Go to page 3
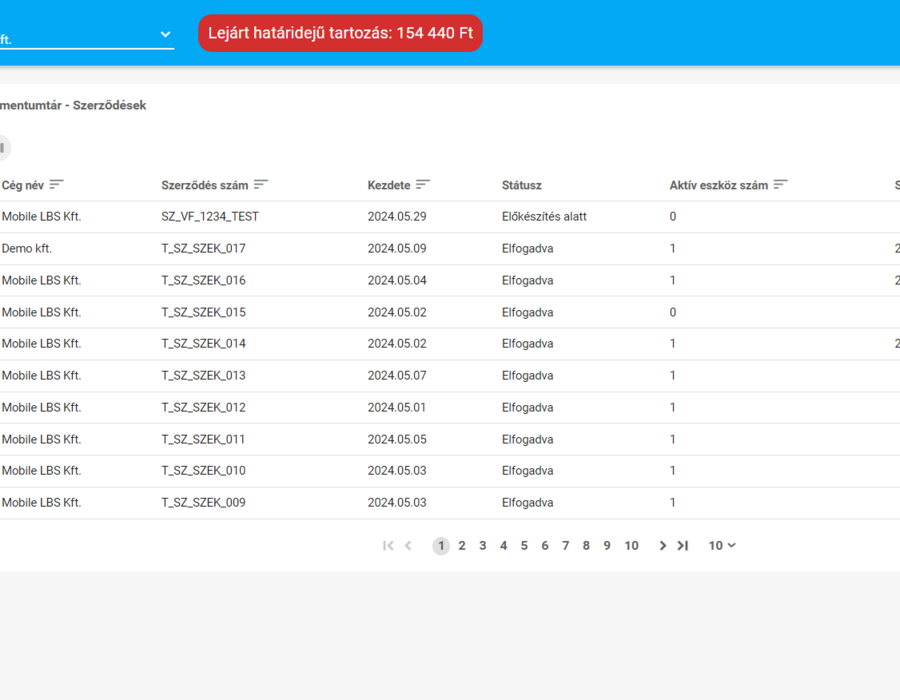 483,546
